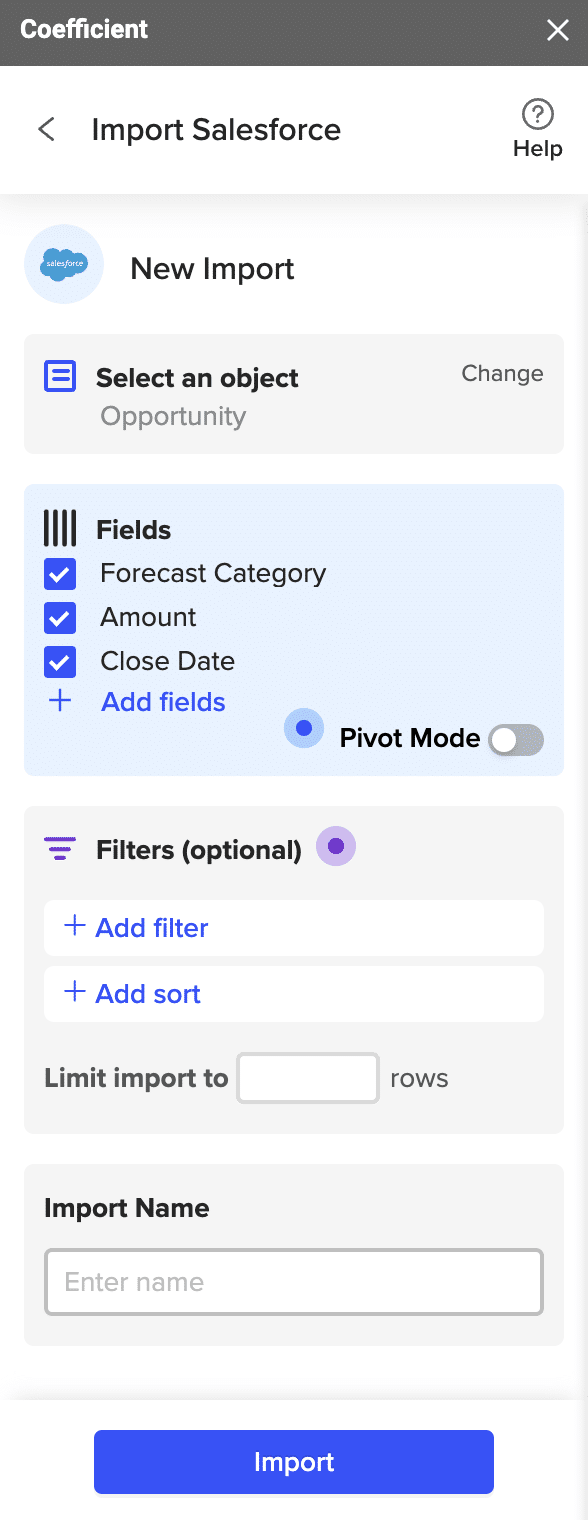
Task: Click Add fields link
Action: (x=163, y=702)
